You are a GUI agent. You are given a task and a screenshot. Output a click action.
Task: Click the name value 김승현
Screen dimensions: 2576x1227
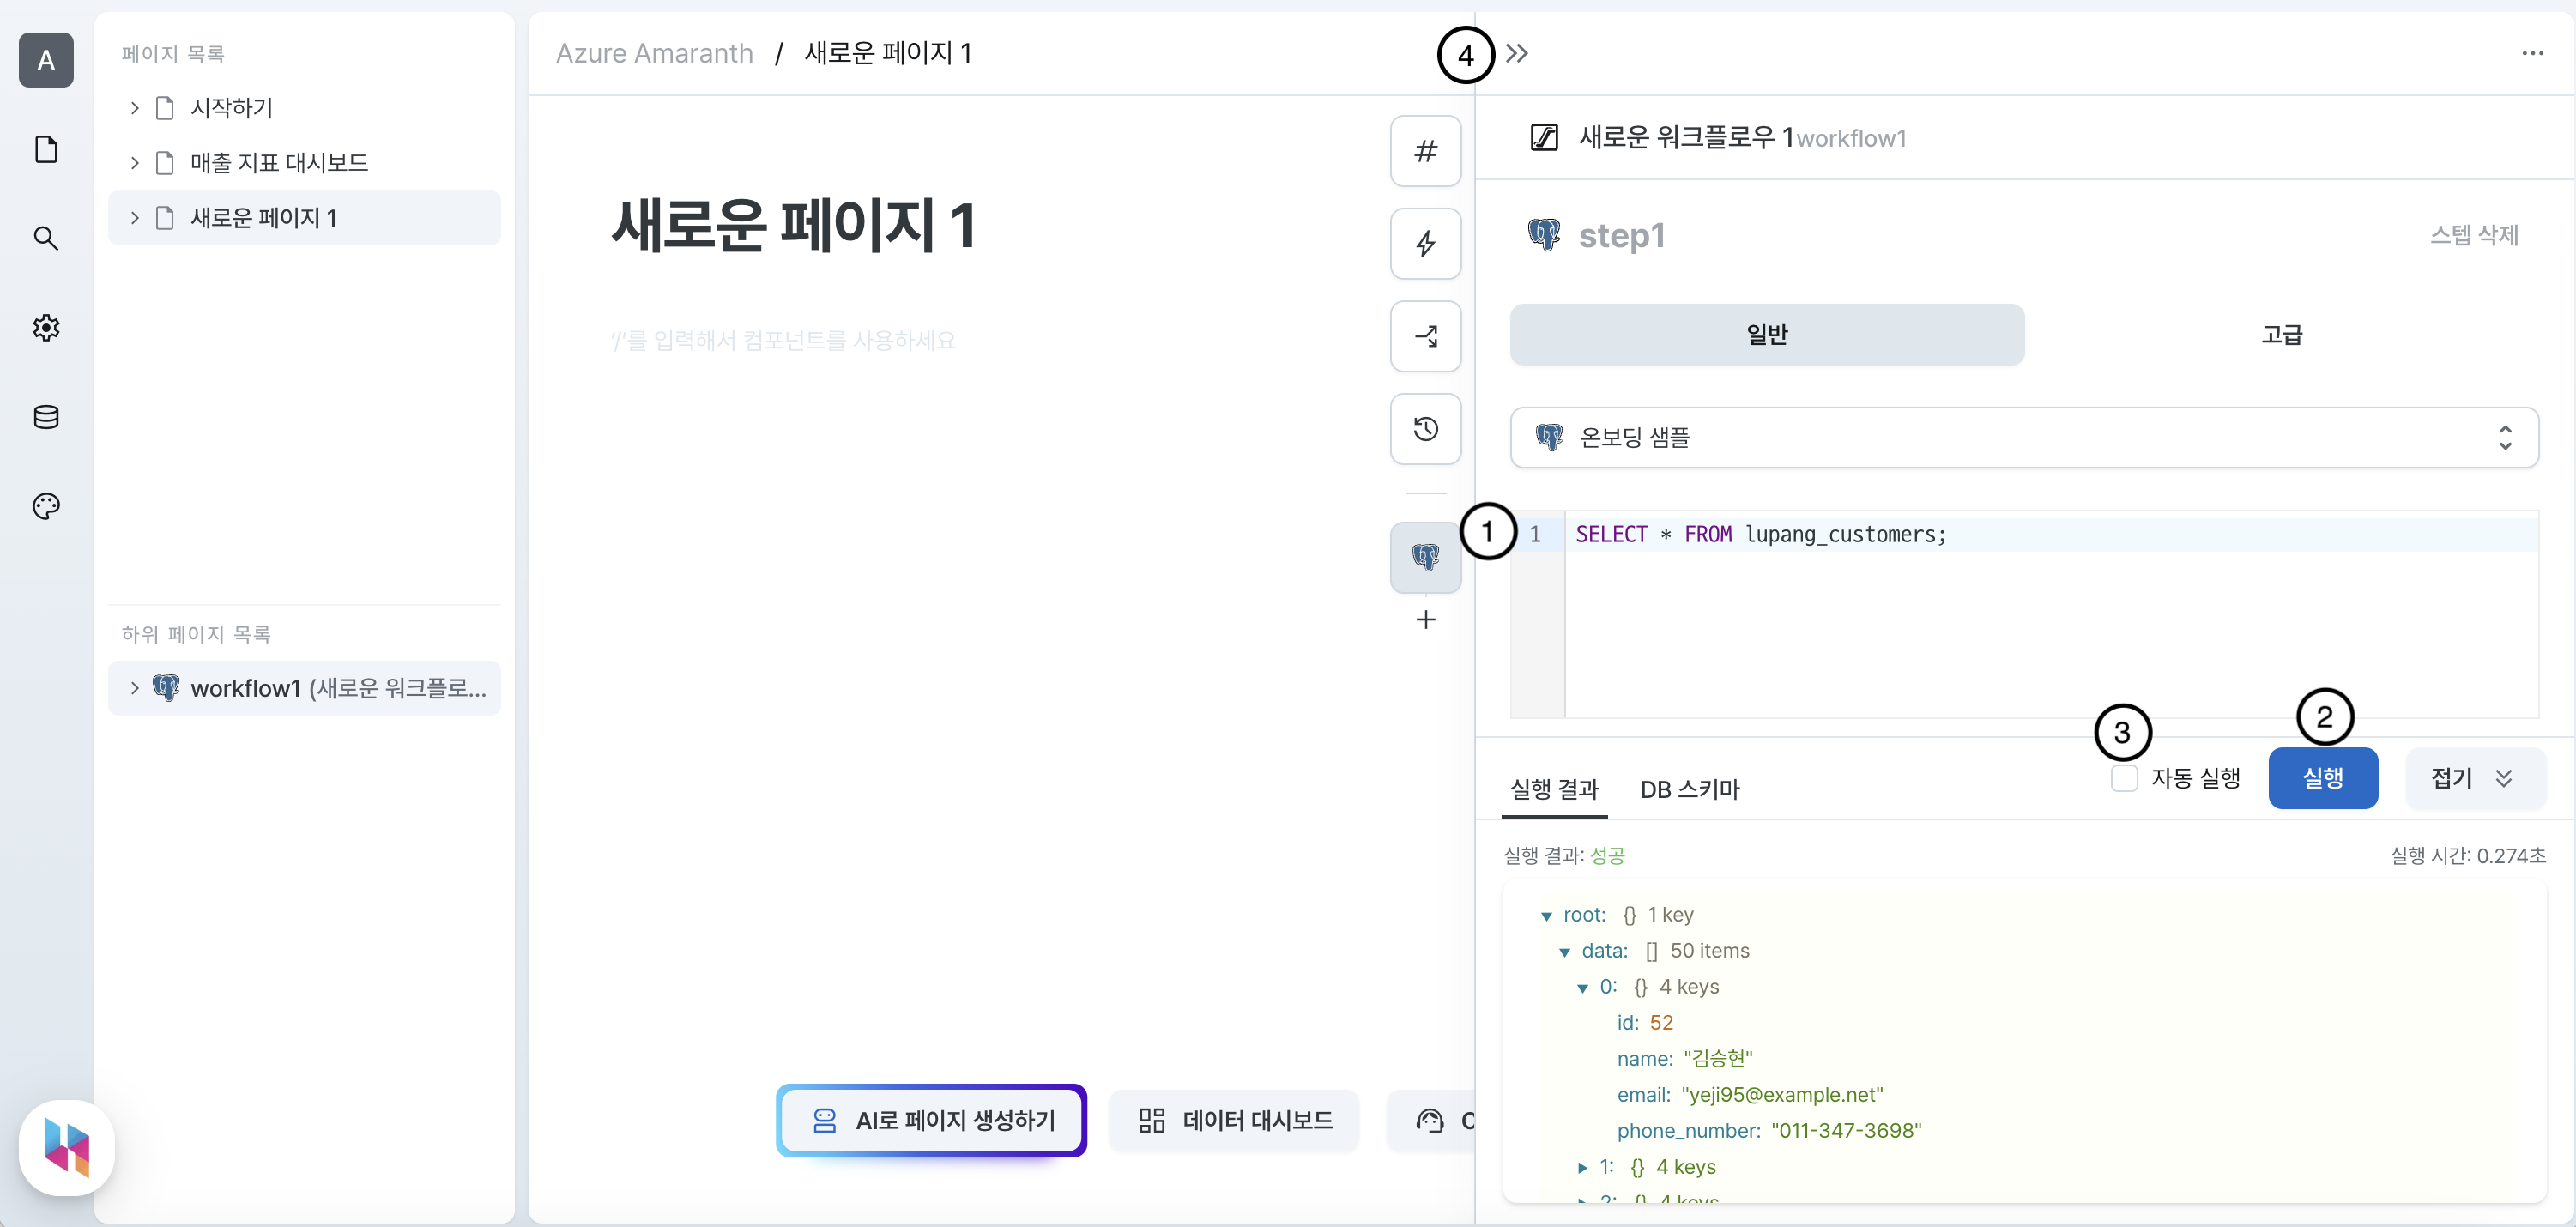coord(1718,1059)
